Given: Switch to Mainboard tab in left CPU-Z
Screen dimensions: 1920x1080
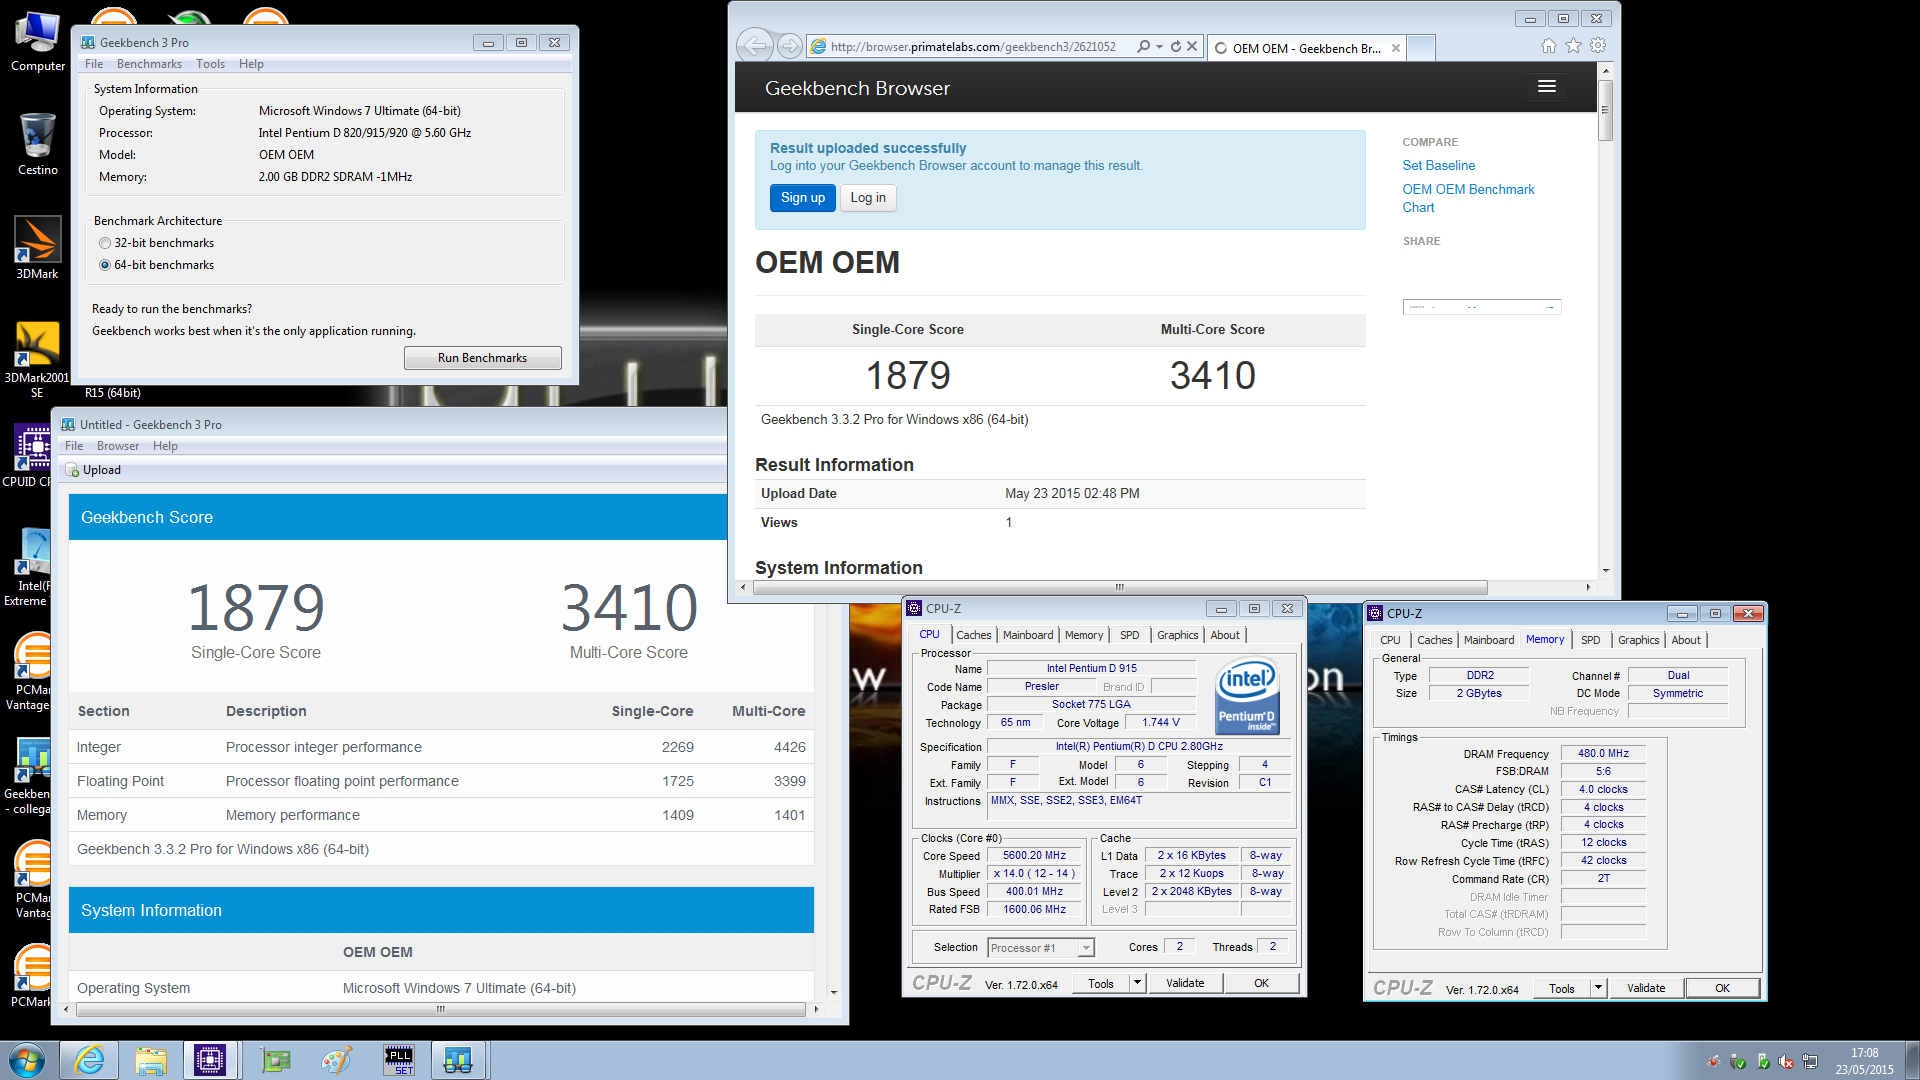Looking at the screenshot, I should click(x=1028, y=635).
